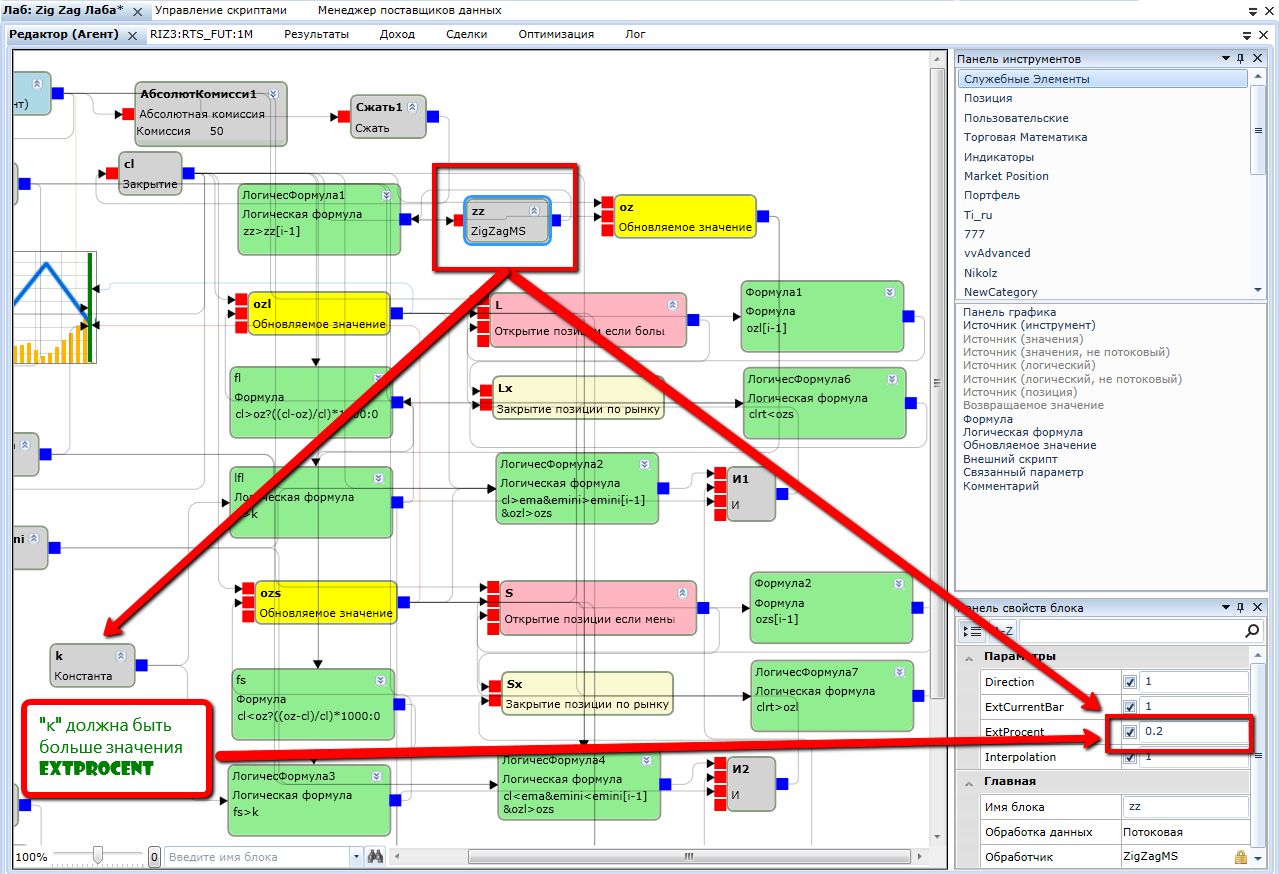The image size is (1279, 874).
Task: Click the Имя блока value field
Action: 1185,807
